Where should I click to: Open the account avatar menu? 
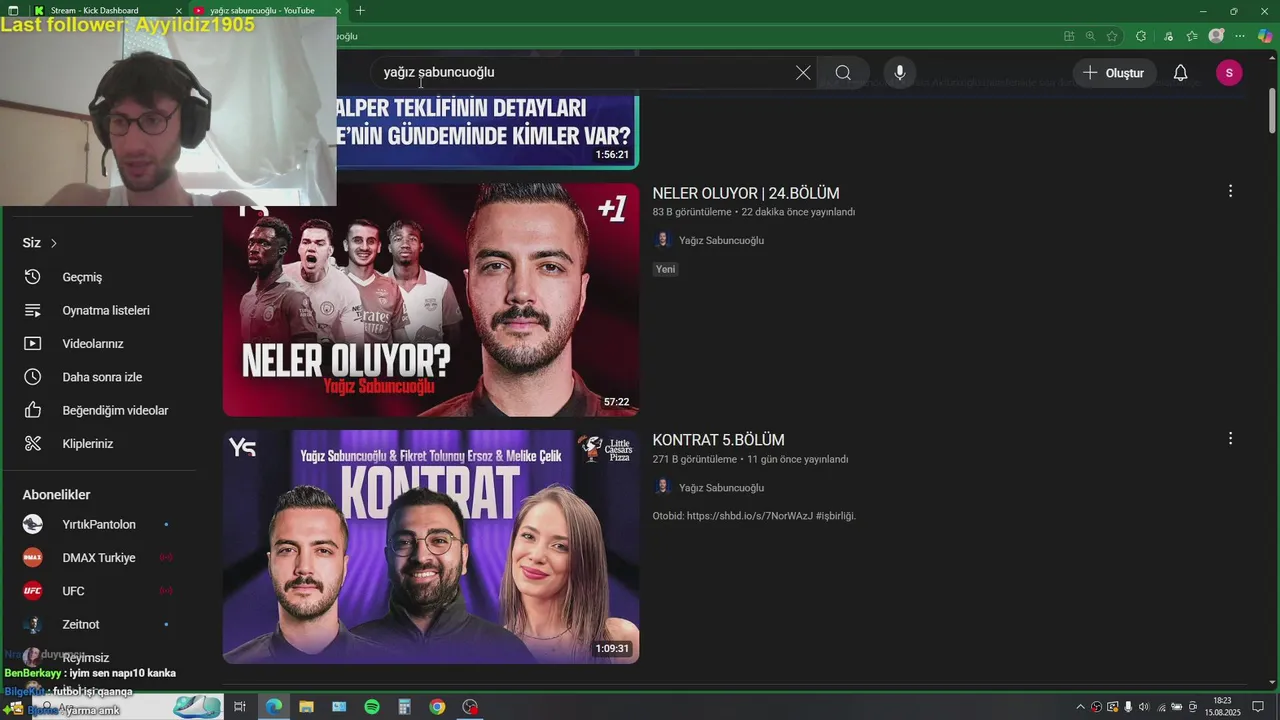coord(1229,73)
